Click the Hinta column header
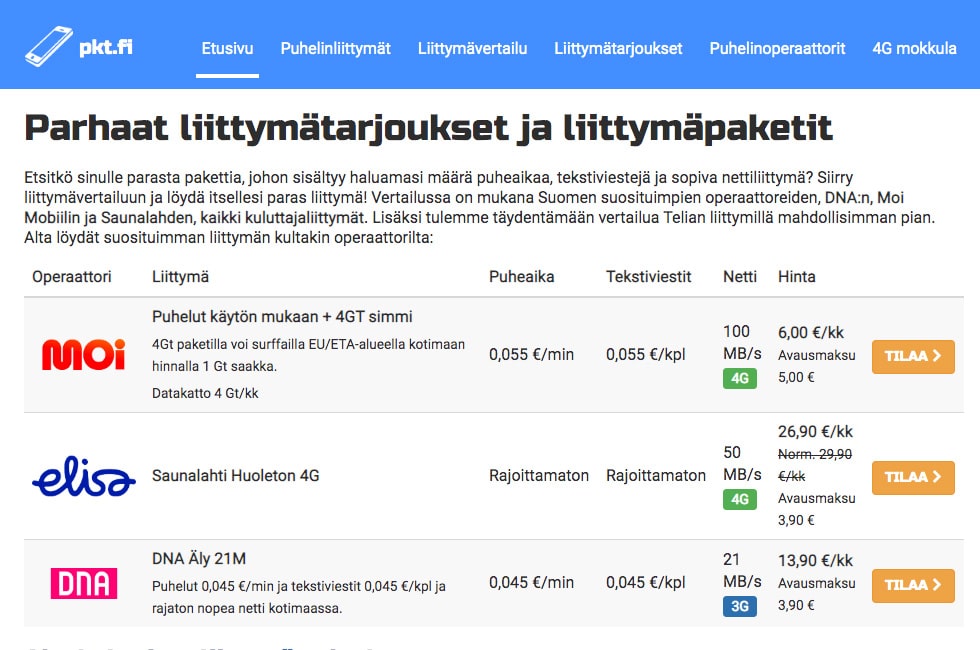Image resolution: width=980 pixels, height=650 pixels. 796,277
